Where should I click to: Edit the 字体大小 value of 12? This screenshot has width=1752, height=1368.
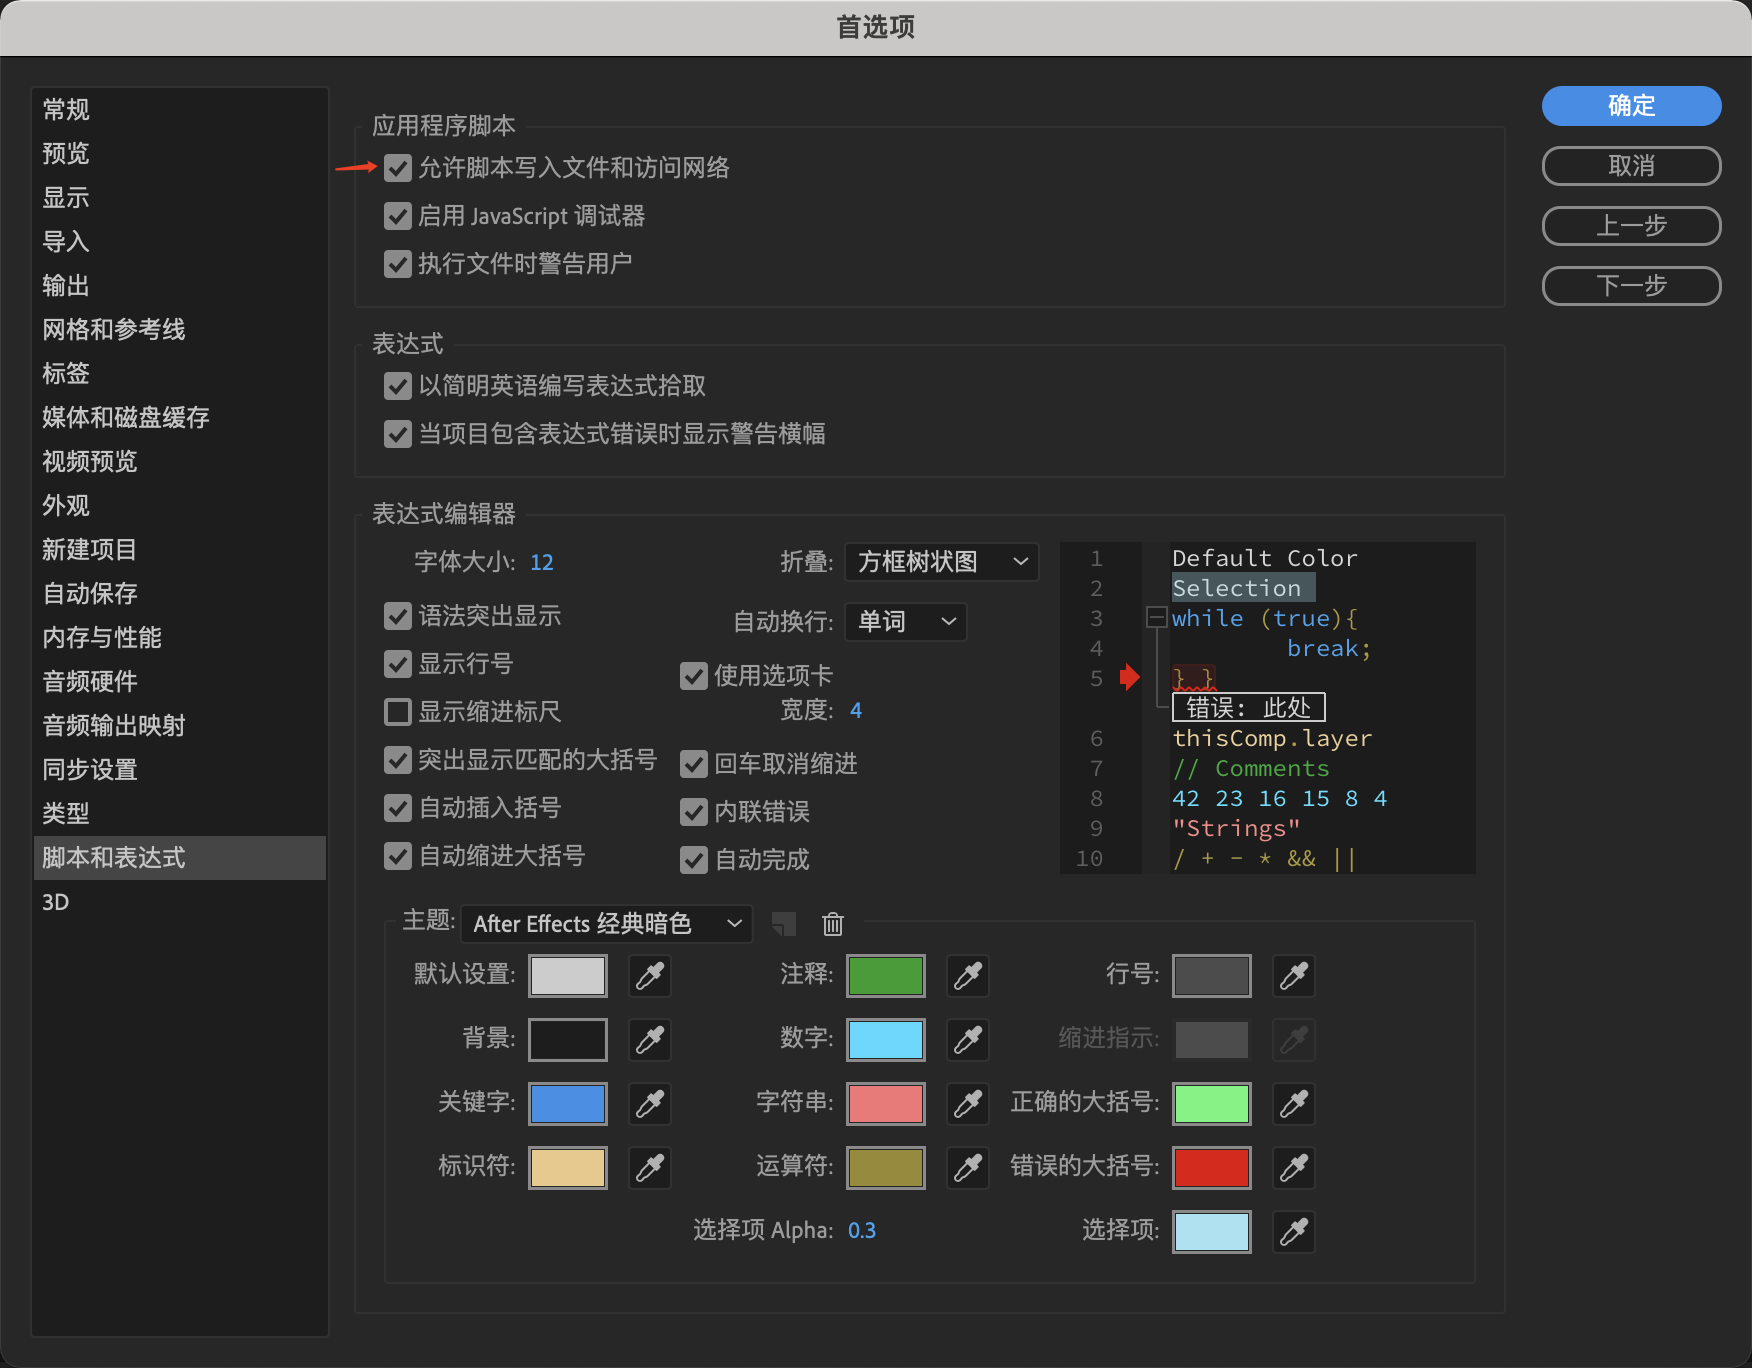pos(541,562)
